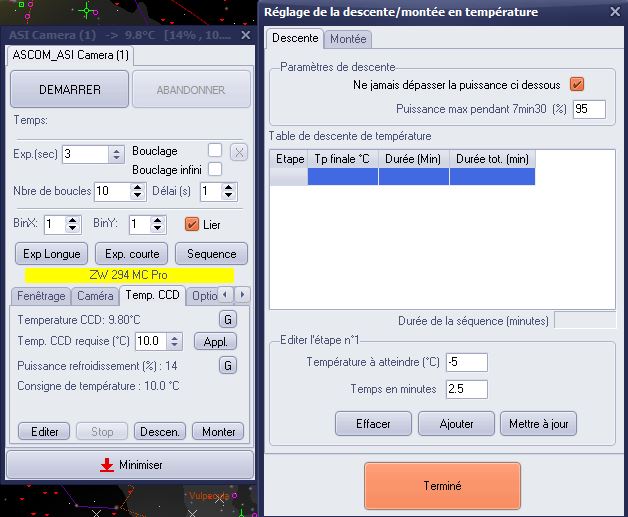
Task: Enable the Bouclage infini checkbox
Action: click(215, 170)
